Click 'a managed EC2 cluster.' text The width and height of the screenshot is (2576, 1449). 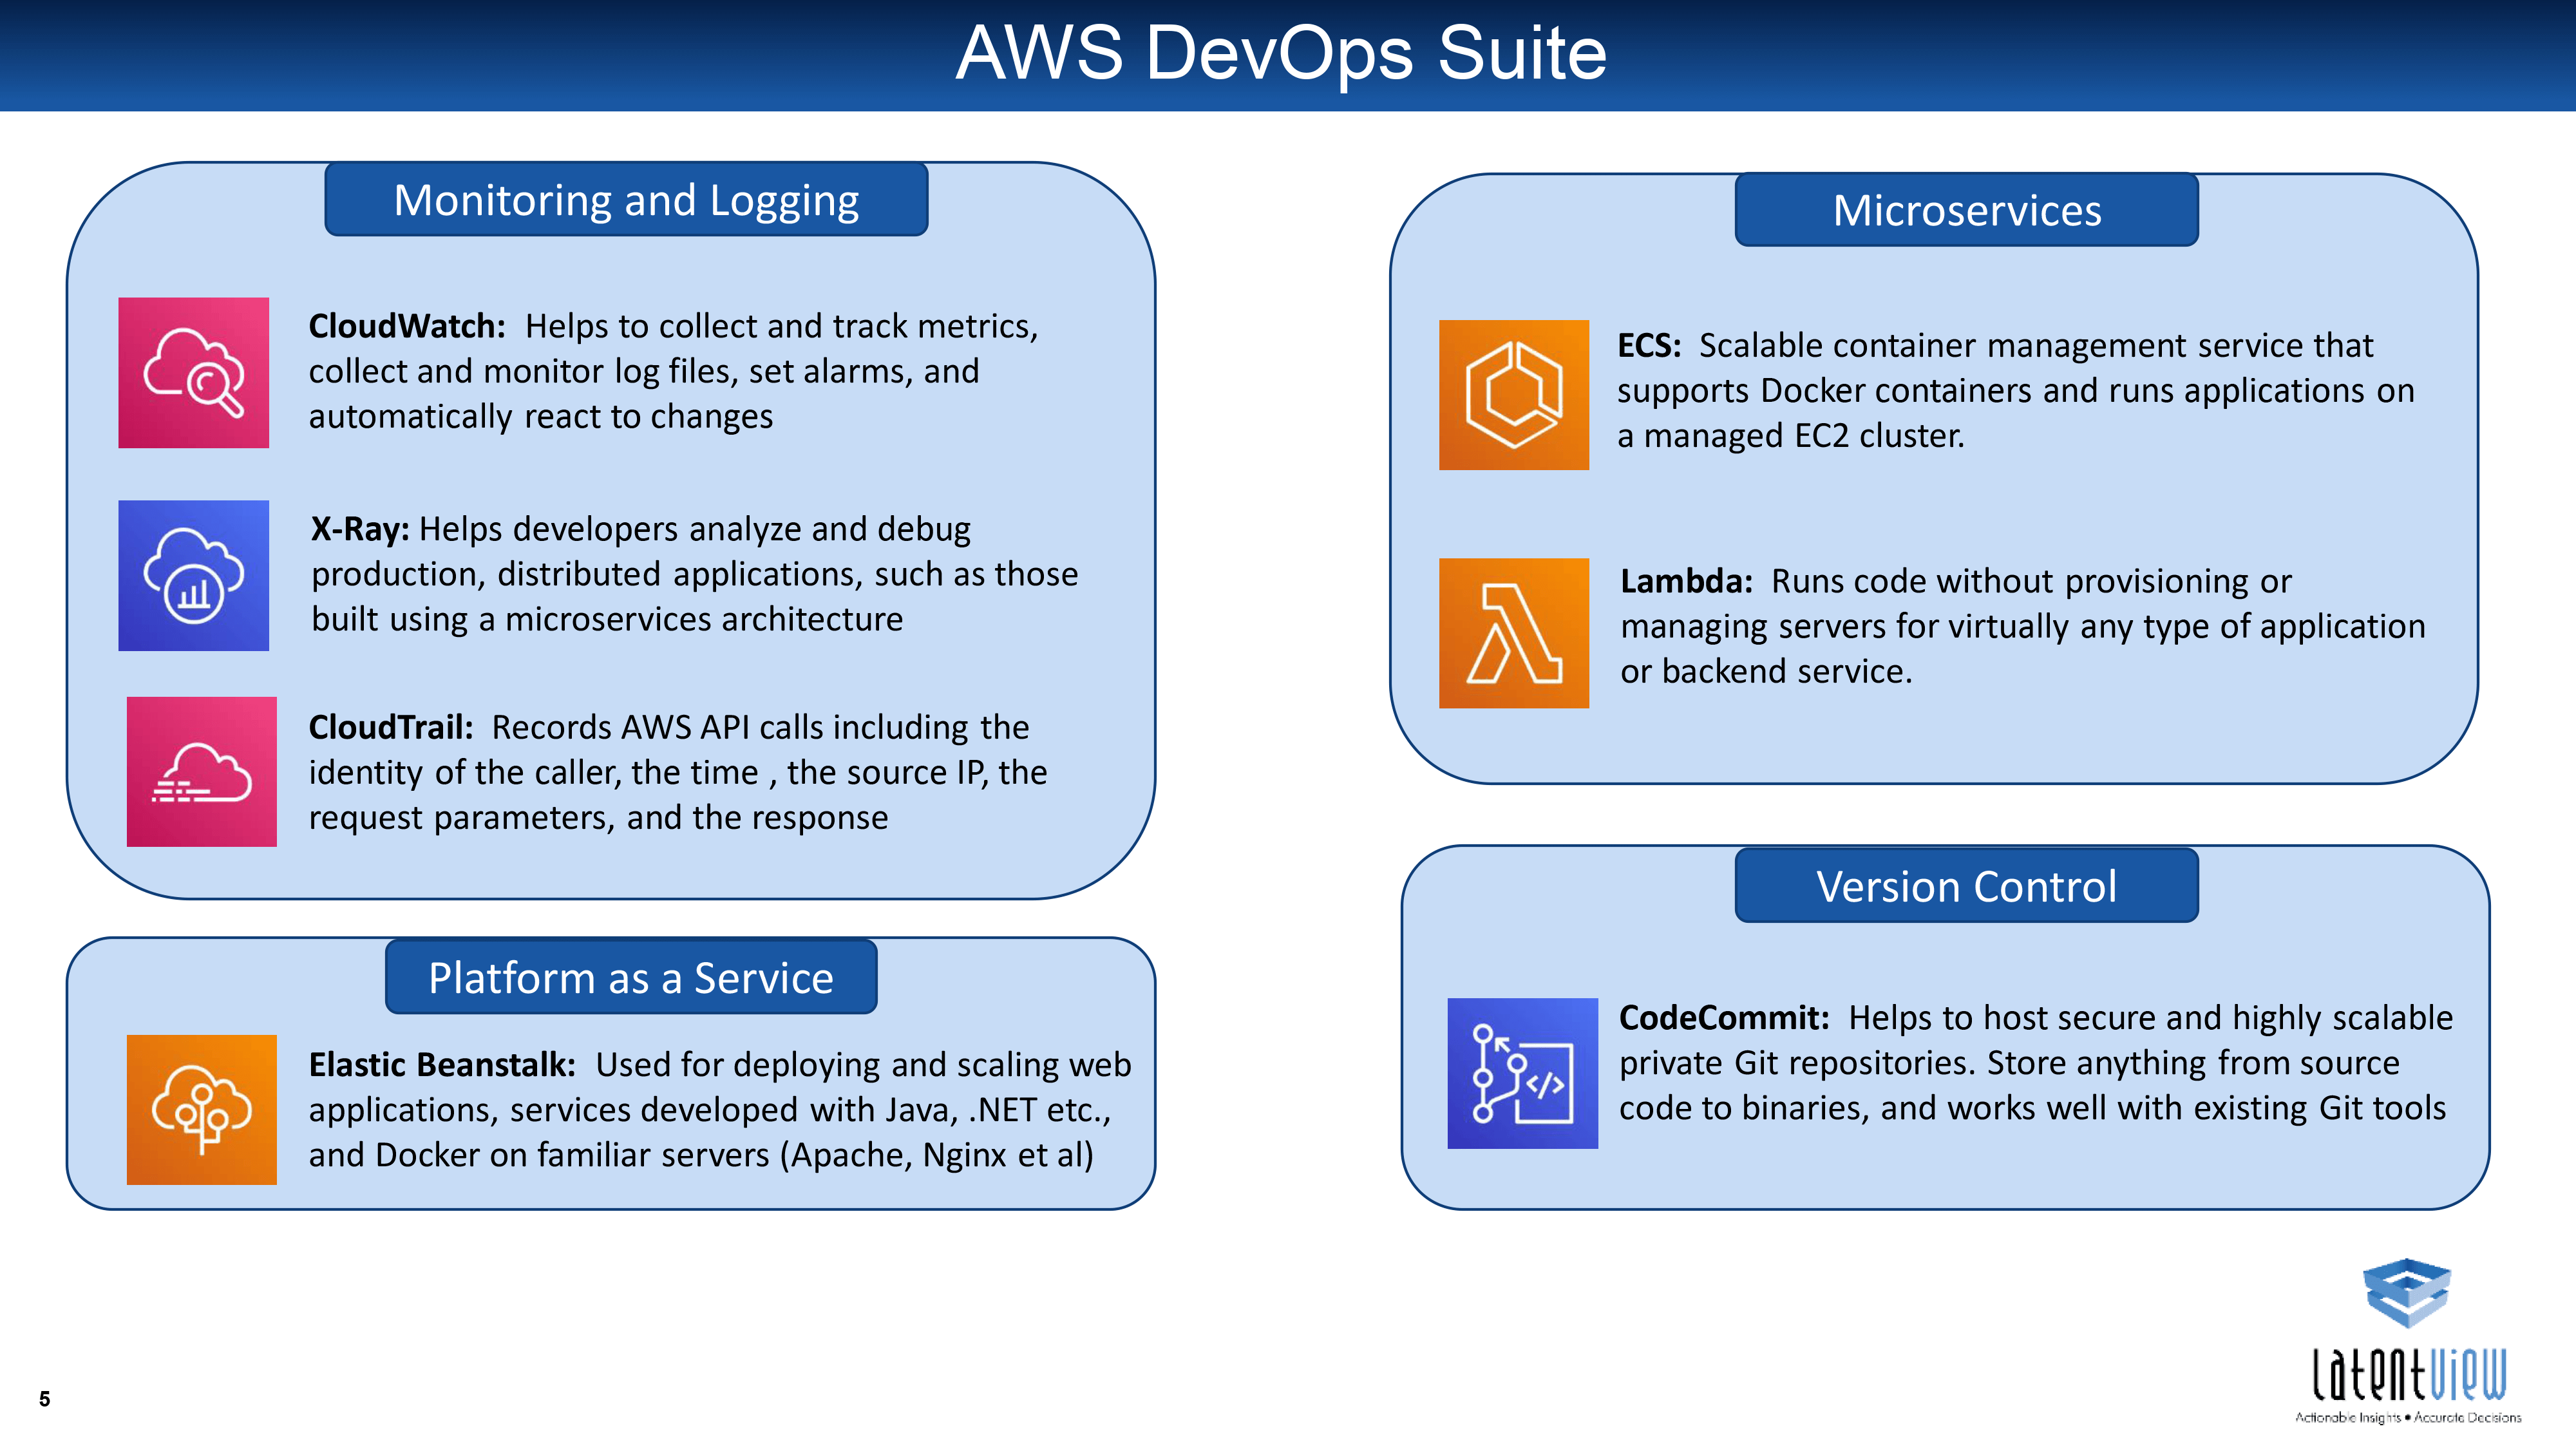pos(1791,436)
